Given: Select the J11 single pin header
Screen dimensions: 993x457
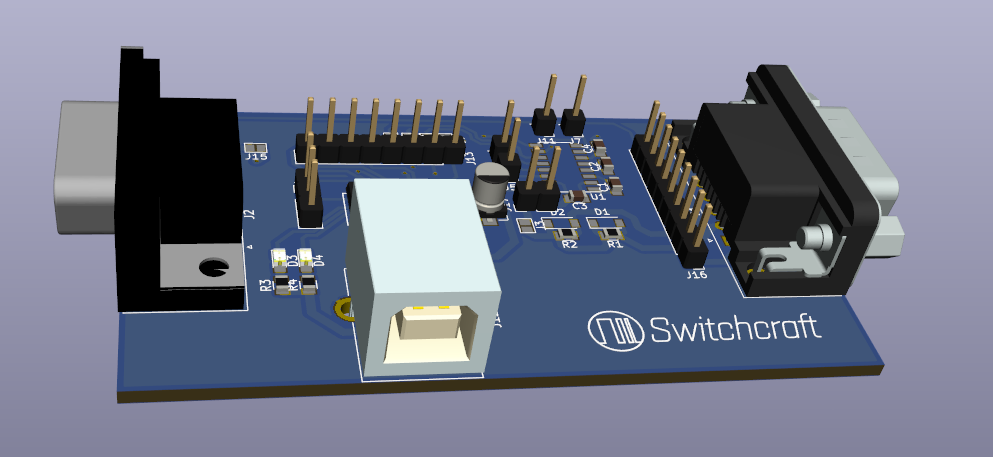Looking at the screenshot, I should pos(545,106).
